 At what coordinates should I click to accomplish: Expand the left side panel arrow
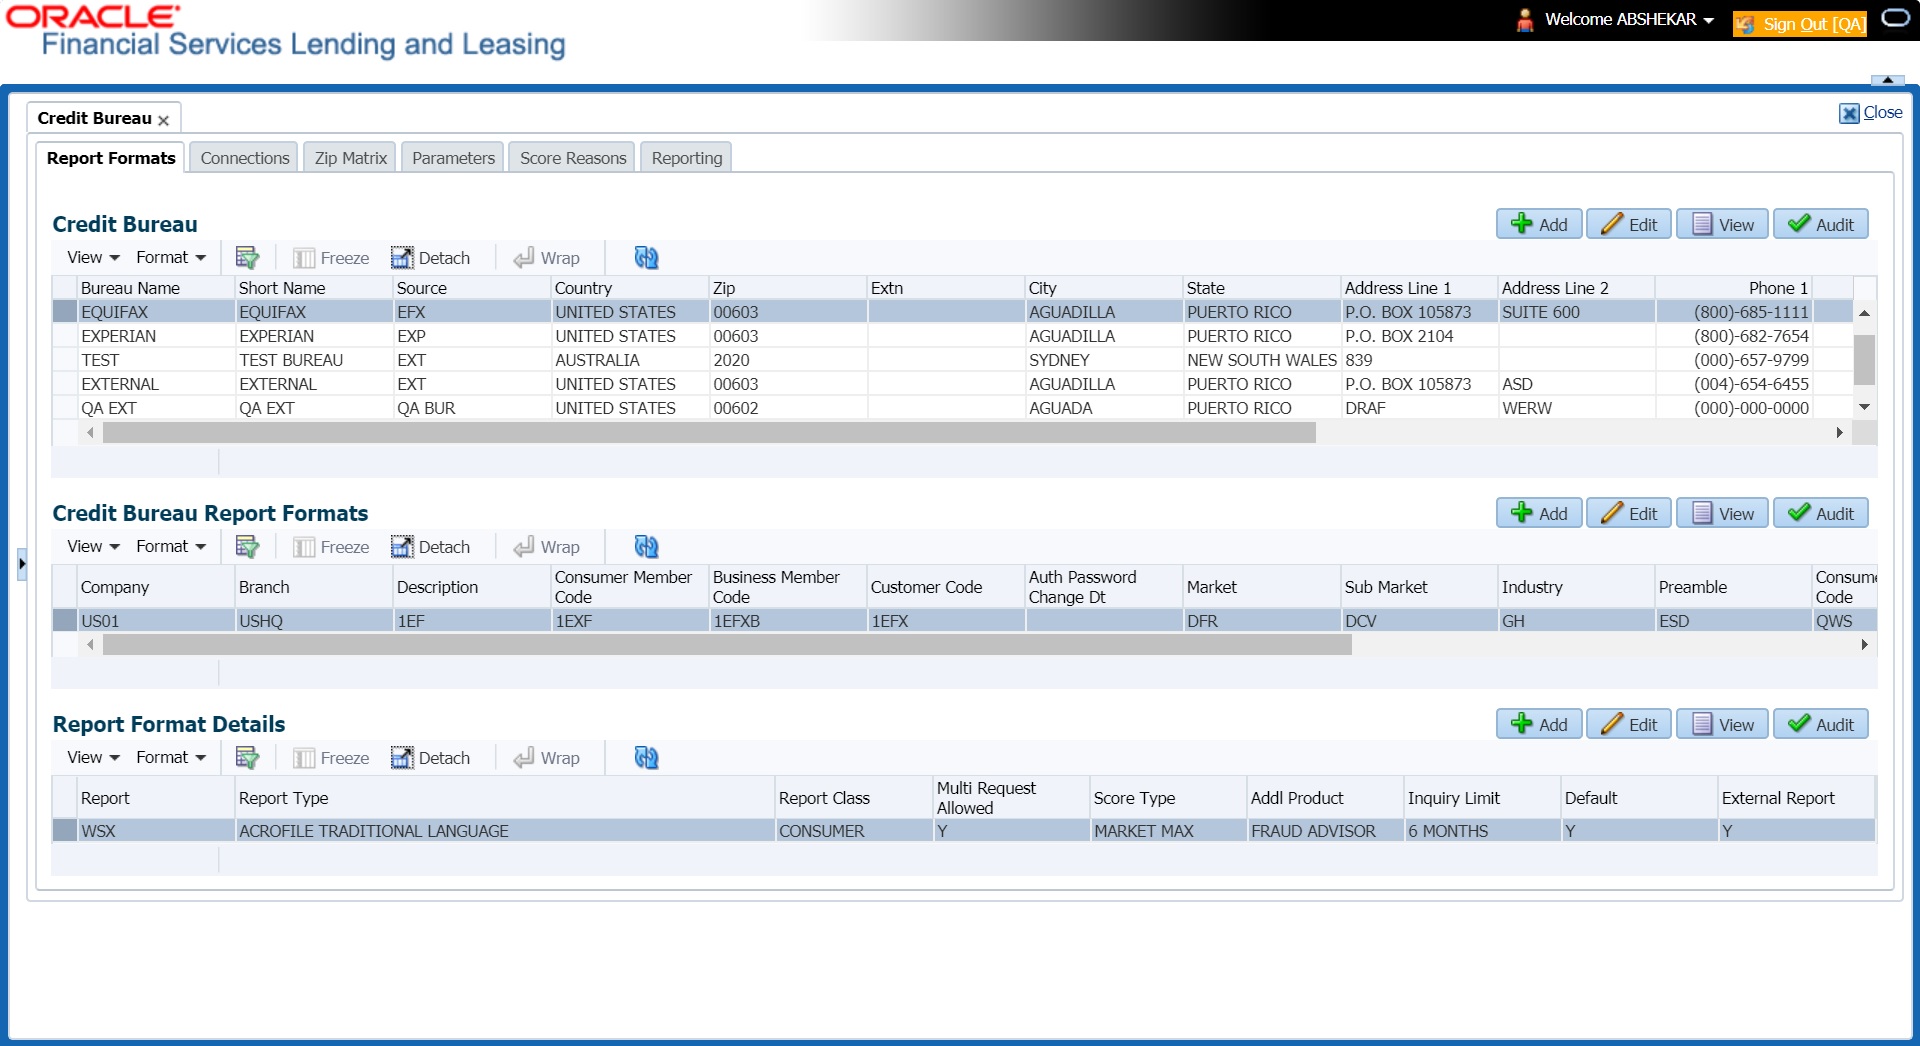[22, 564]
